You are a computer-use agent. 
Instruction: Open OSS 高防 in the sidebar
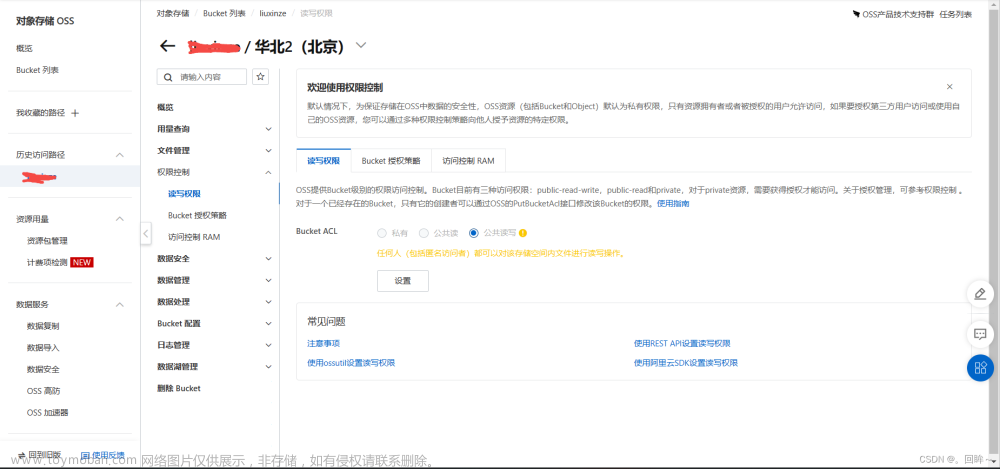pos(44,391)
